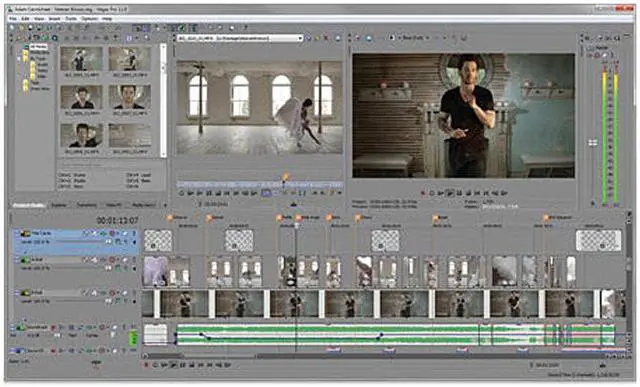Toggle Preview on External Monitor icon

click(x=369, y=38)
